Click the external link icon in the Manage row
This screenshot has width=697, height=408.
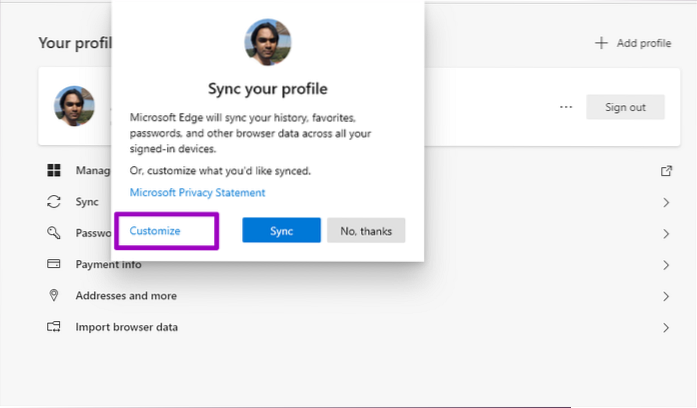666,171
